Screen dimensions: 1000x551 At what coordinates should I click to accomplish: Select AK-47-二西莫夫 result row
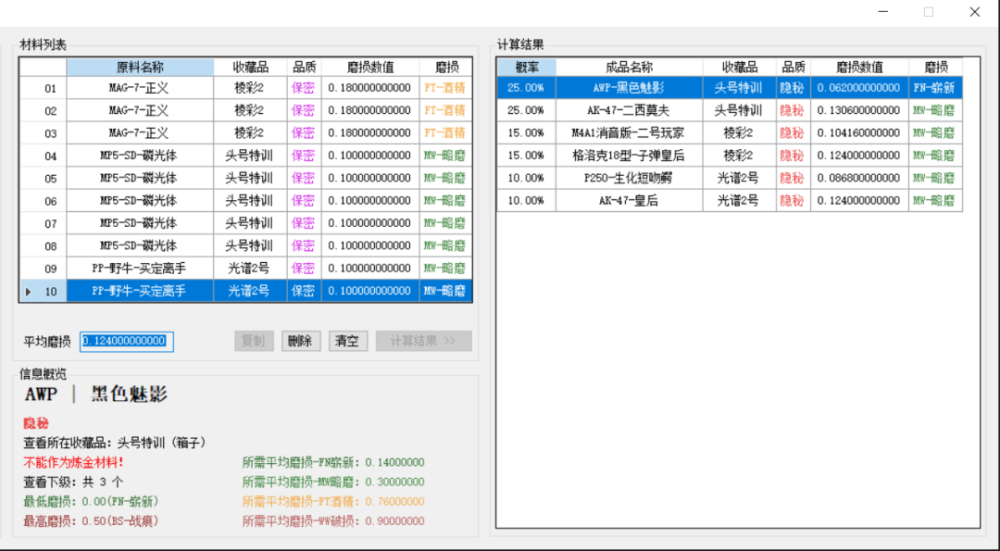coord(730,110)
